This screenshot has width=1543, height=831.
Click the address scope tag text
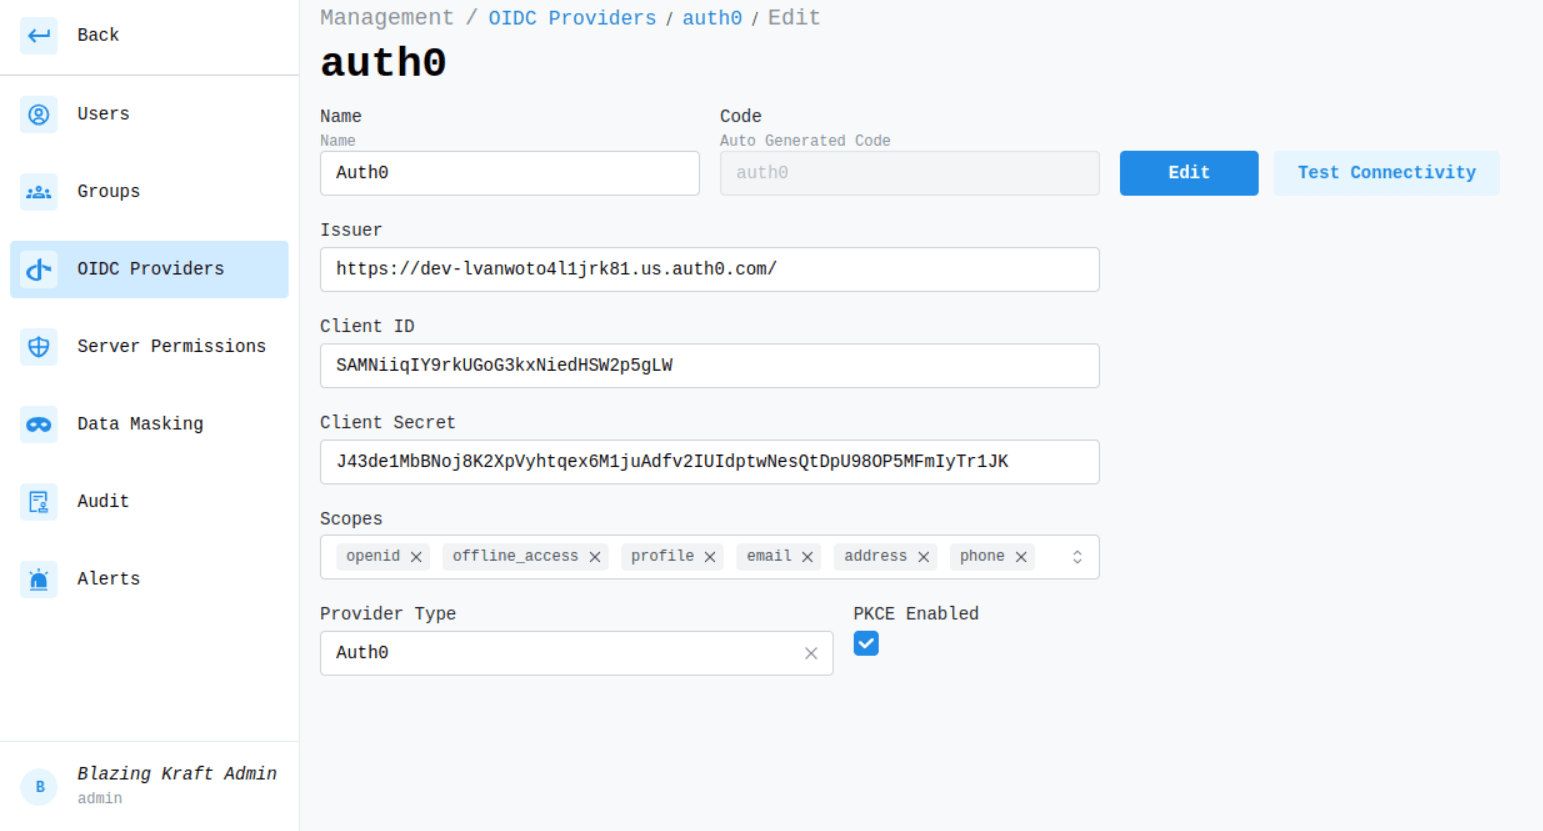click(875, 556)
